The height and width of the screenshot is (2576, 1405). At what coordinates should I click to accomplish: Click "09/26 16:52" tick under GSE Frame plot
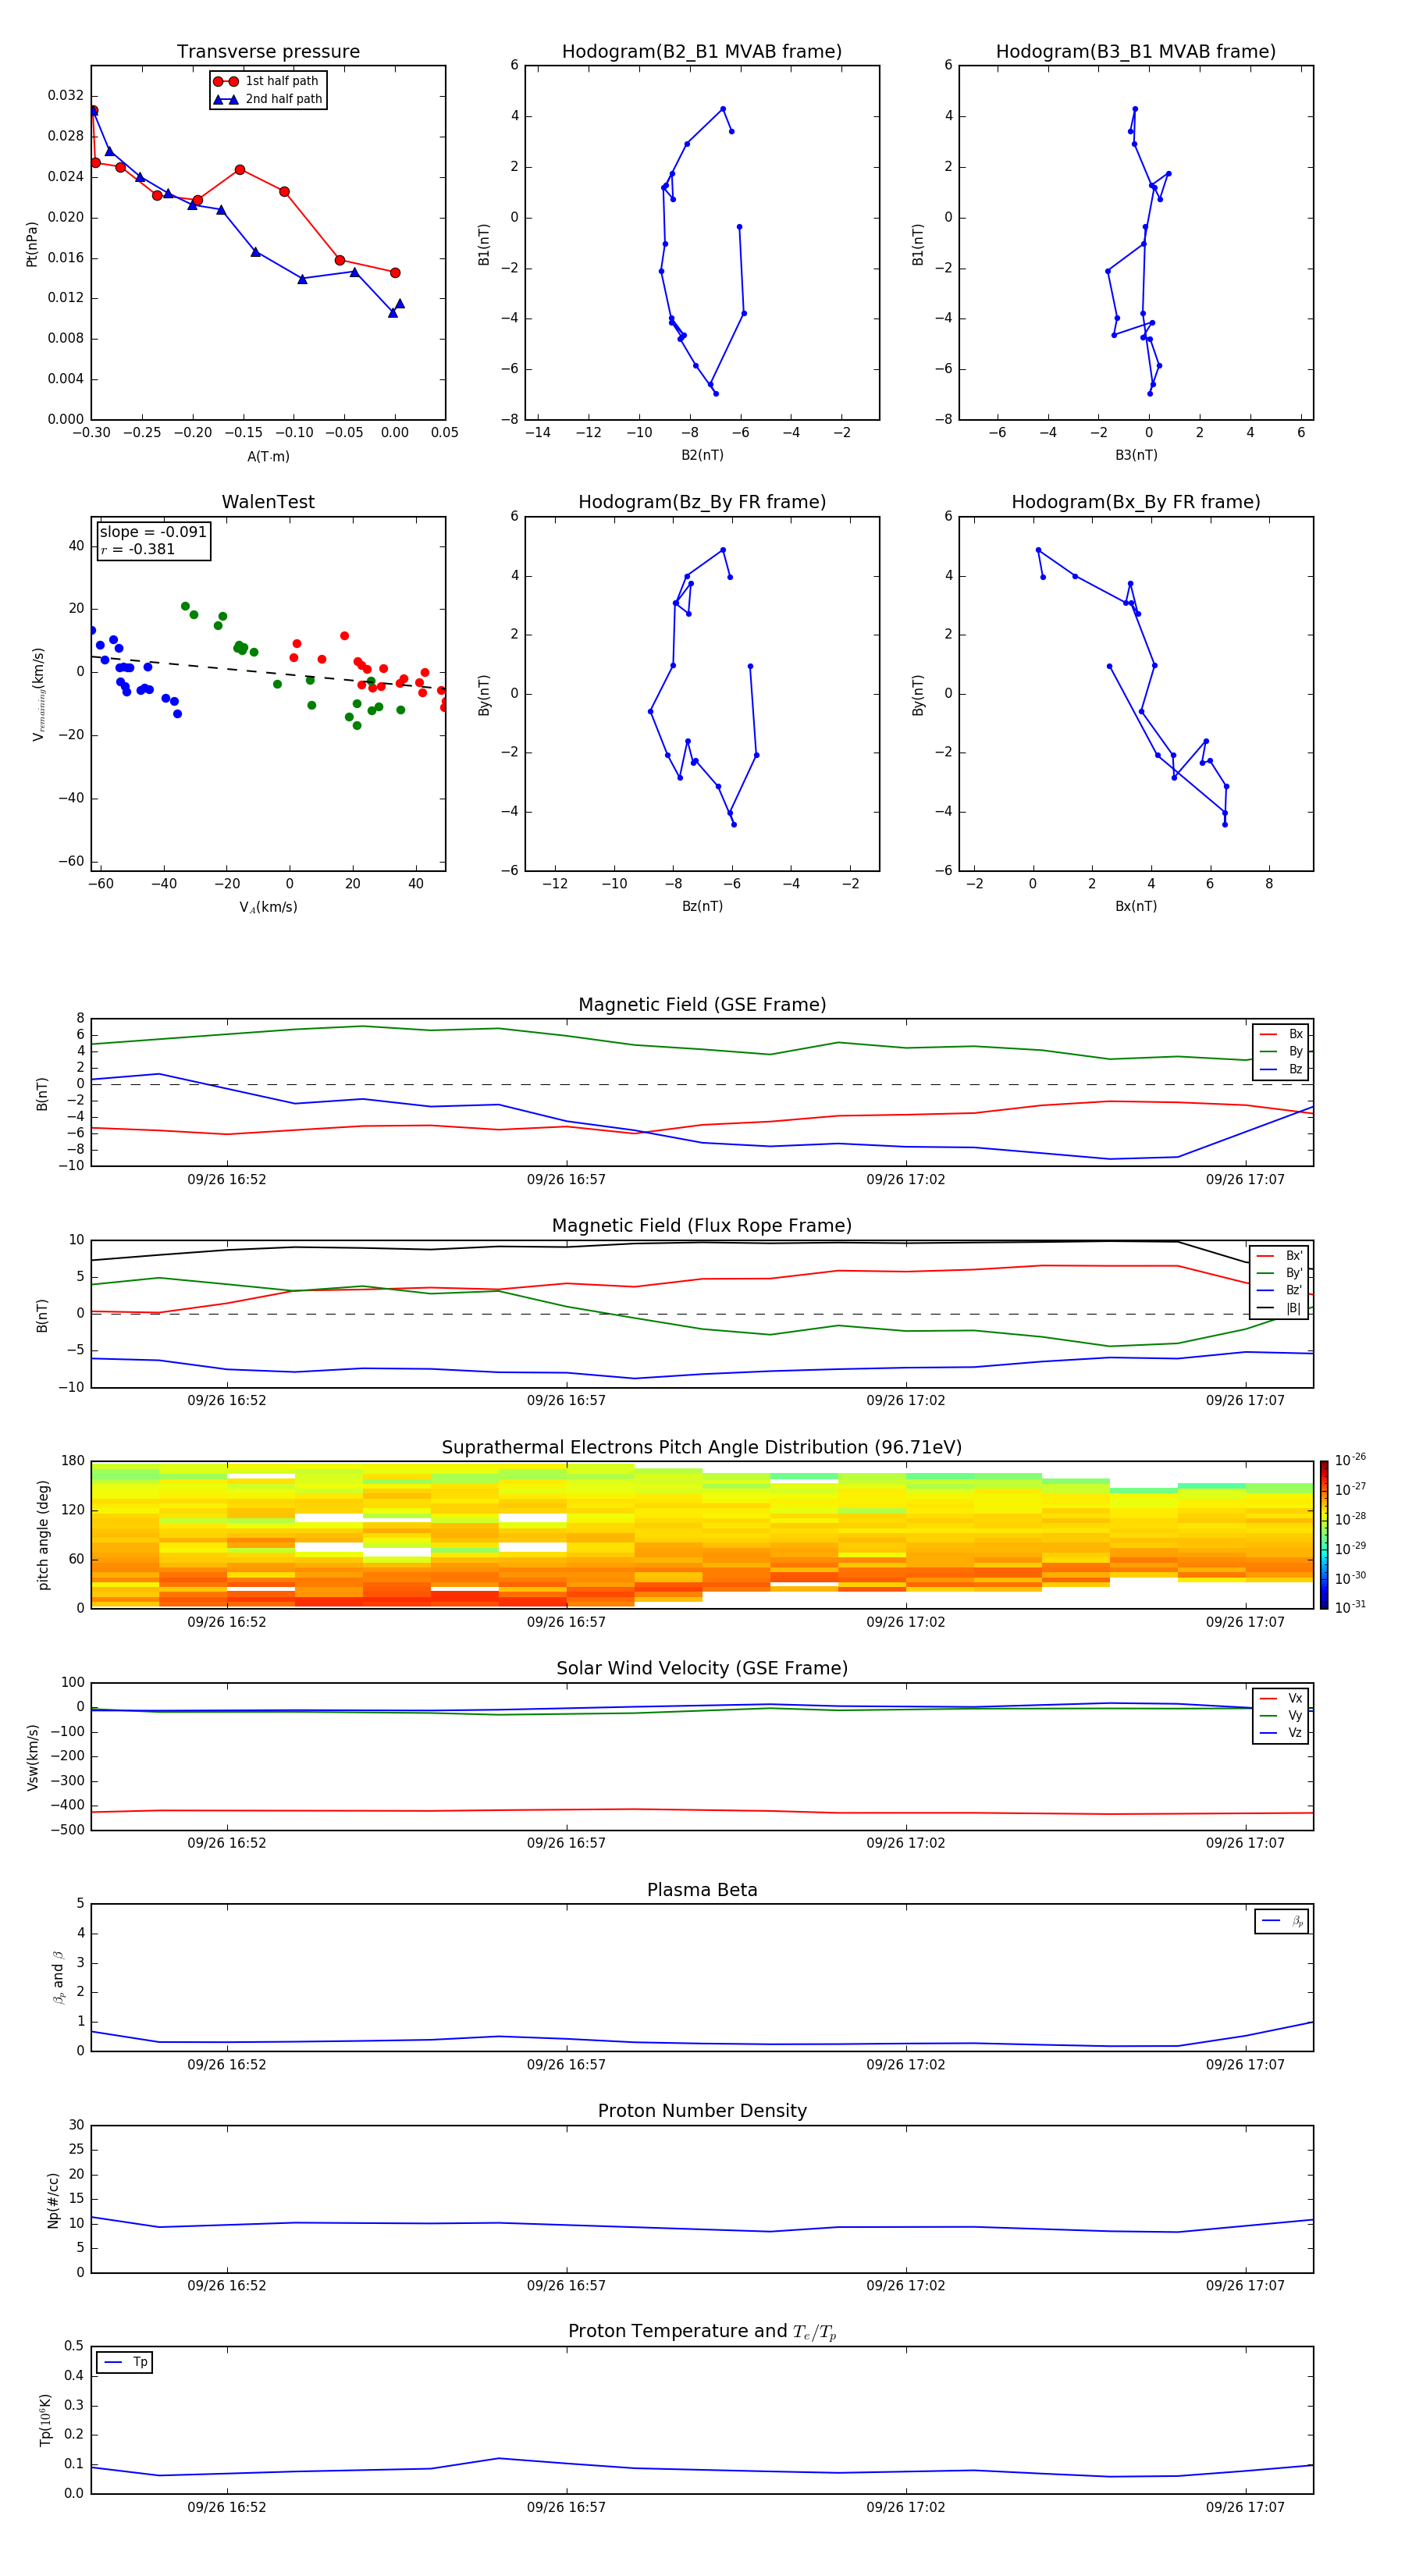(x=227, y=1180)
